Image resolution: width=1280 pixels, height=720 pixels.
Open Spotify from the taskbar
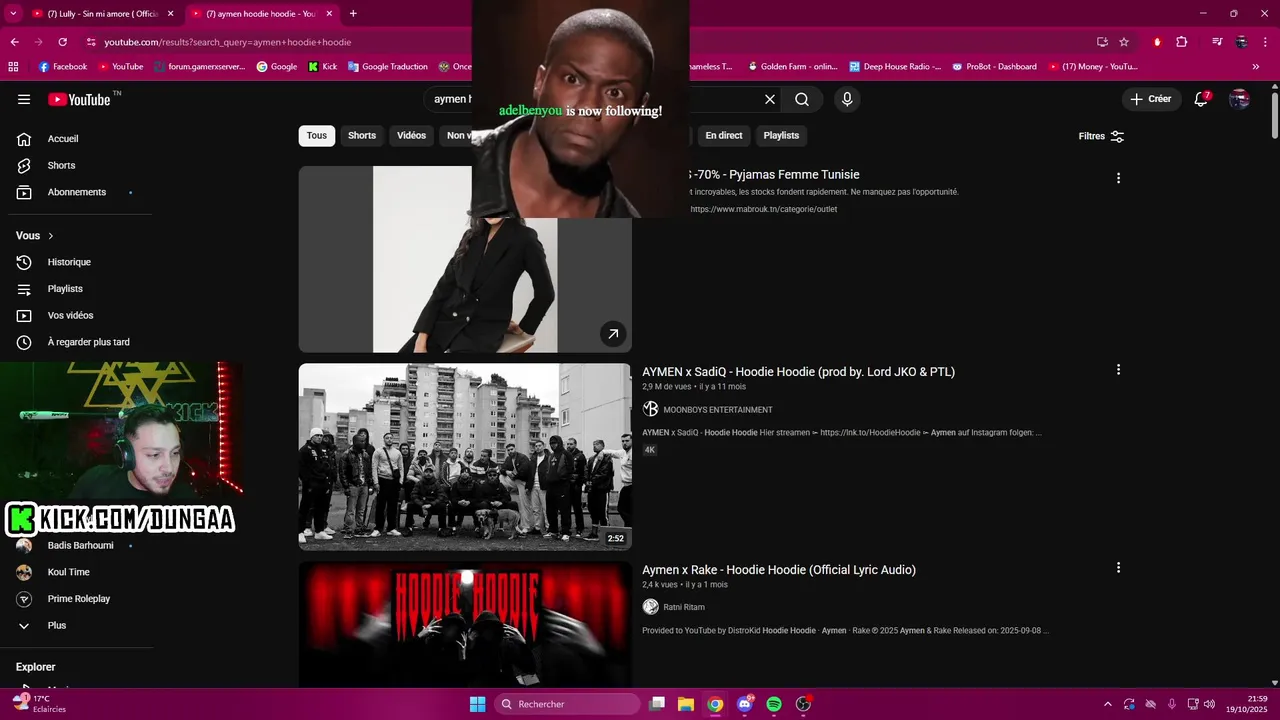(x=774, y=704)
